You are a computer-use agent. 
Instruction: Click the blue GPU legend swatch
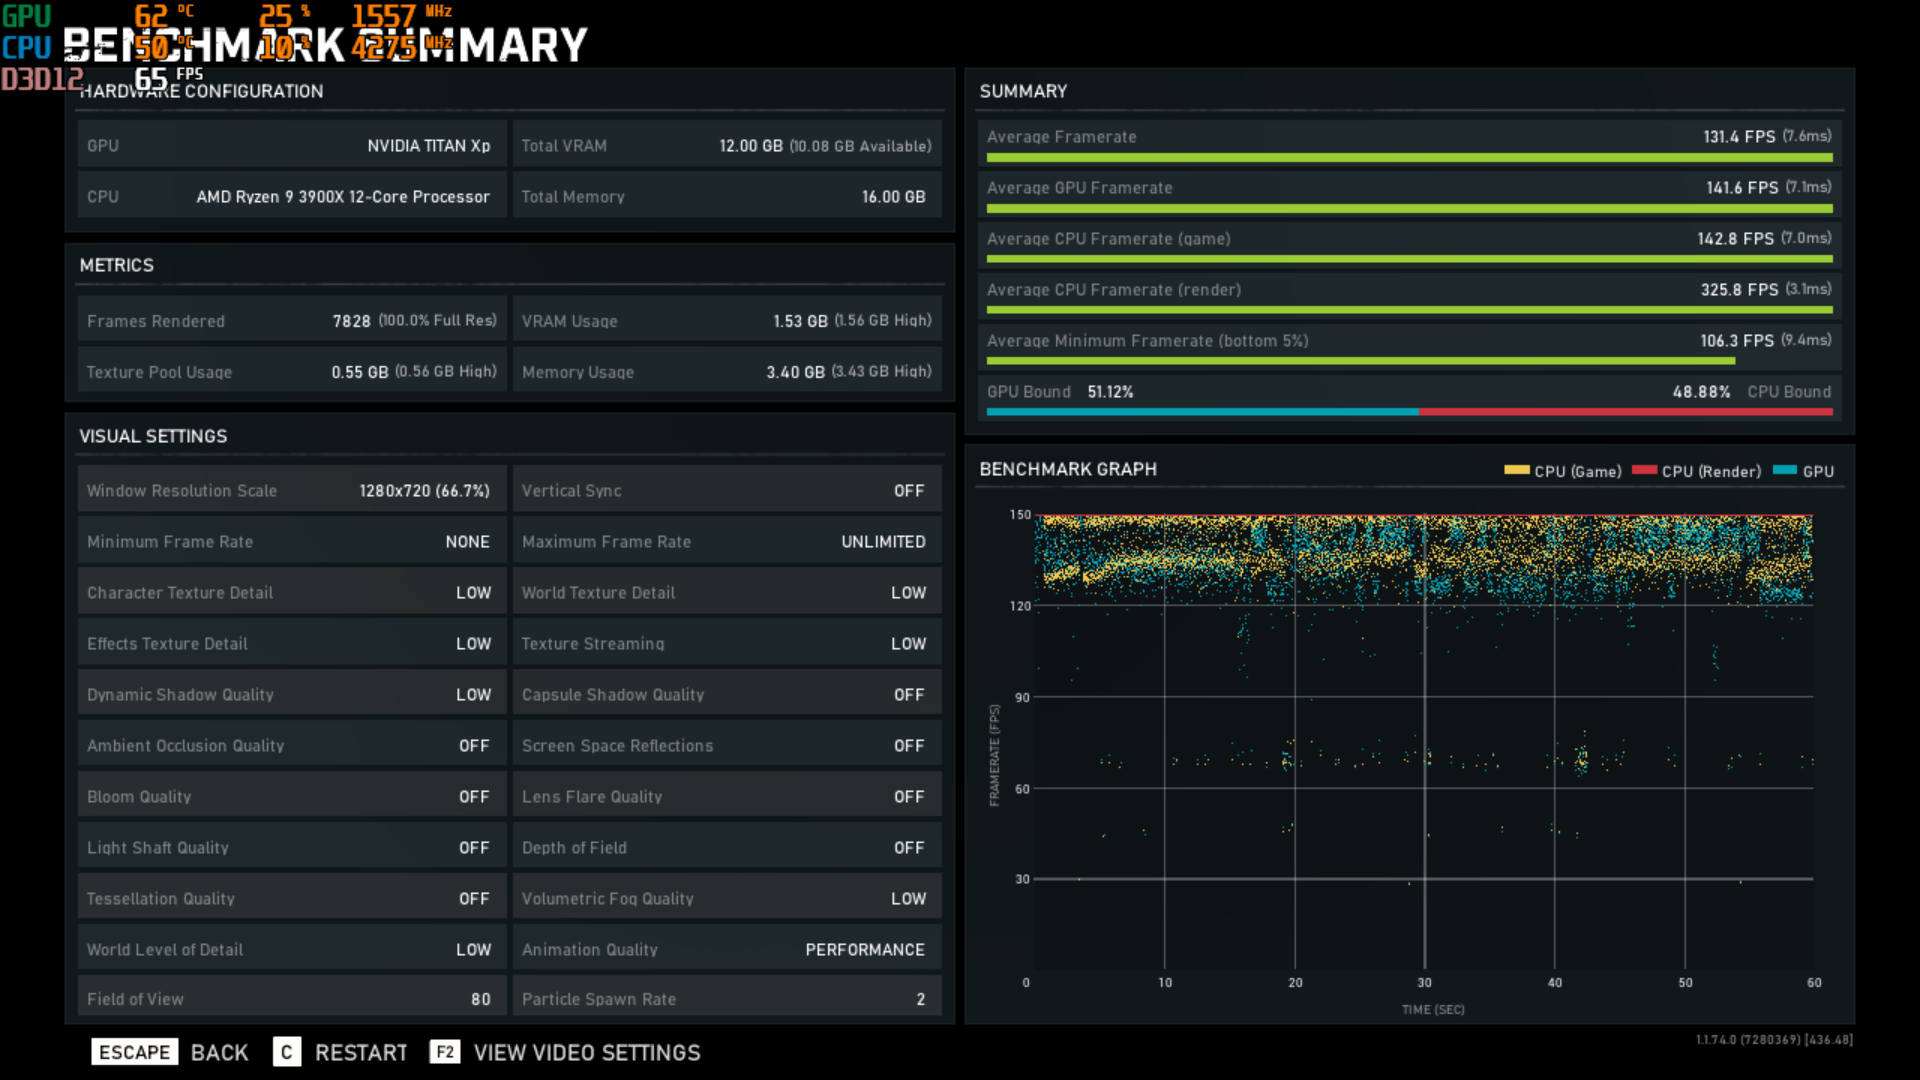pyautogui.click(x=1785, y=470)
